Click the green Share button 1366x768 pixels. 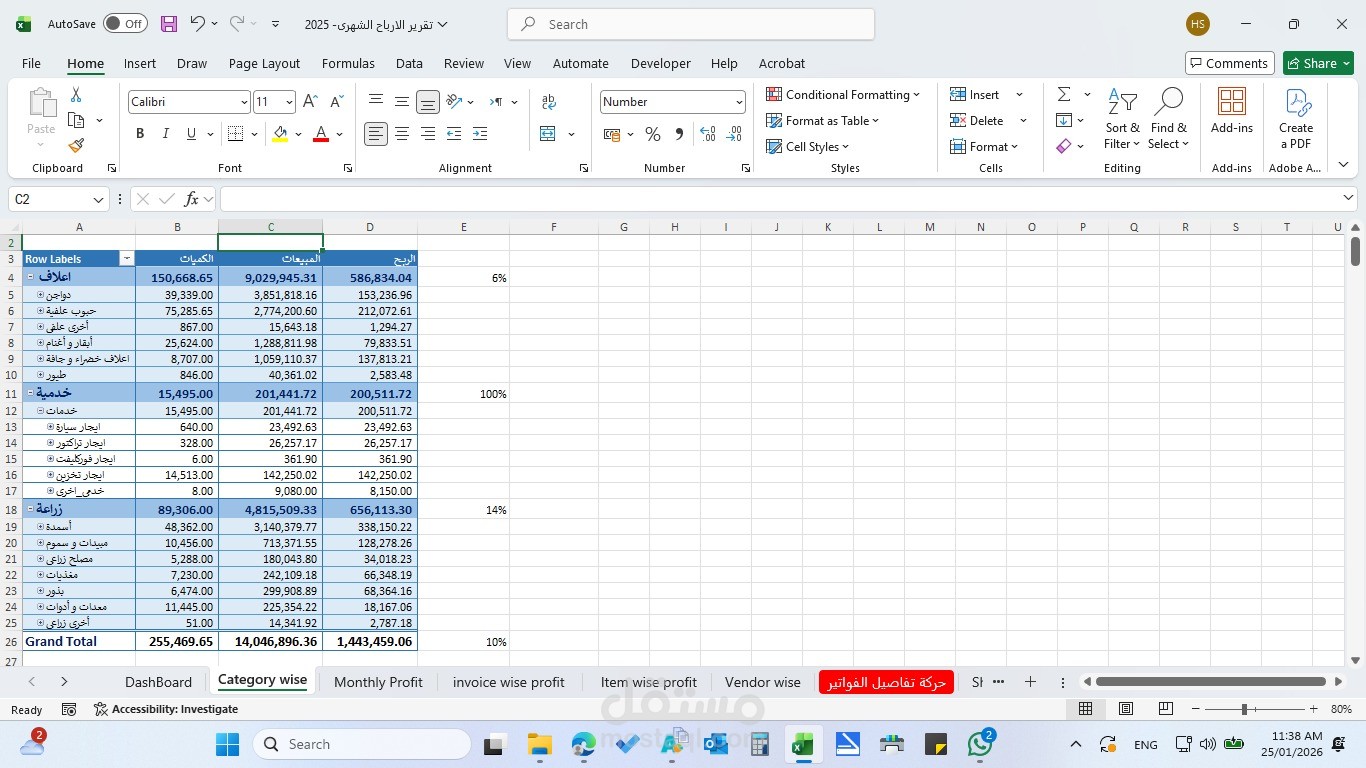point(1318,63)
